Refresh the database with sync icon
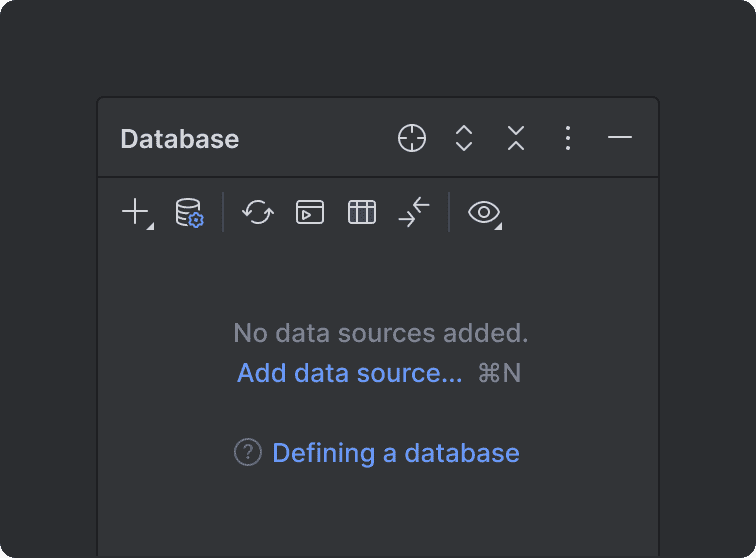Image resolution: width=756 pixels, height=558 pixels. pos(258,212)
